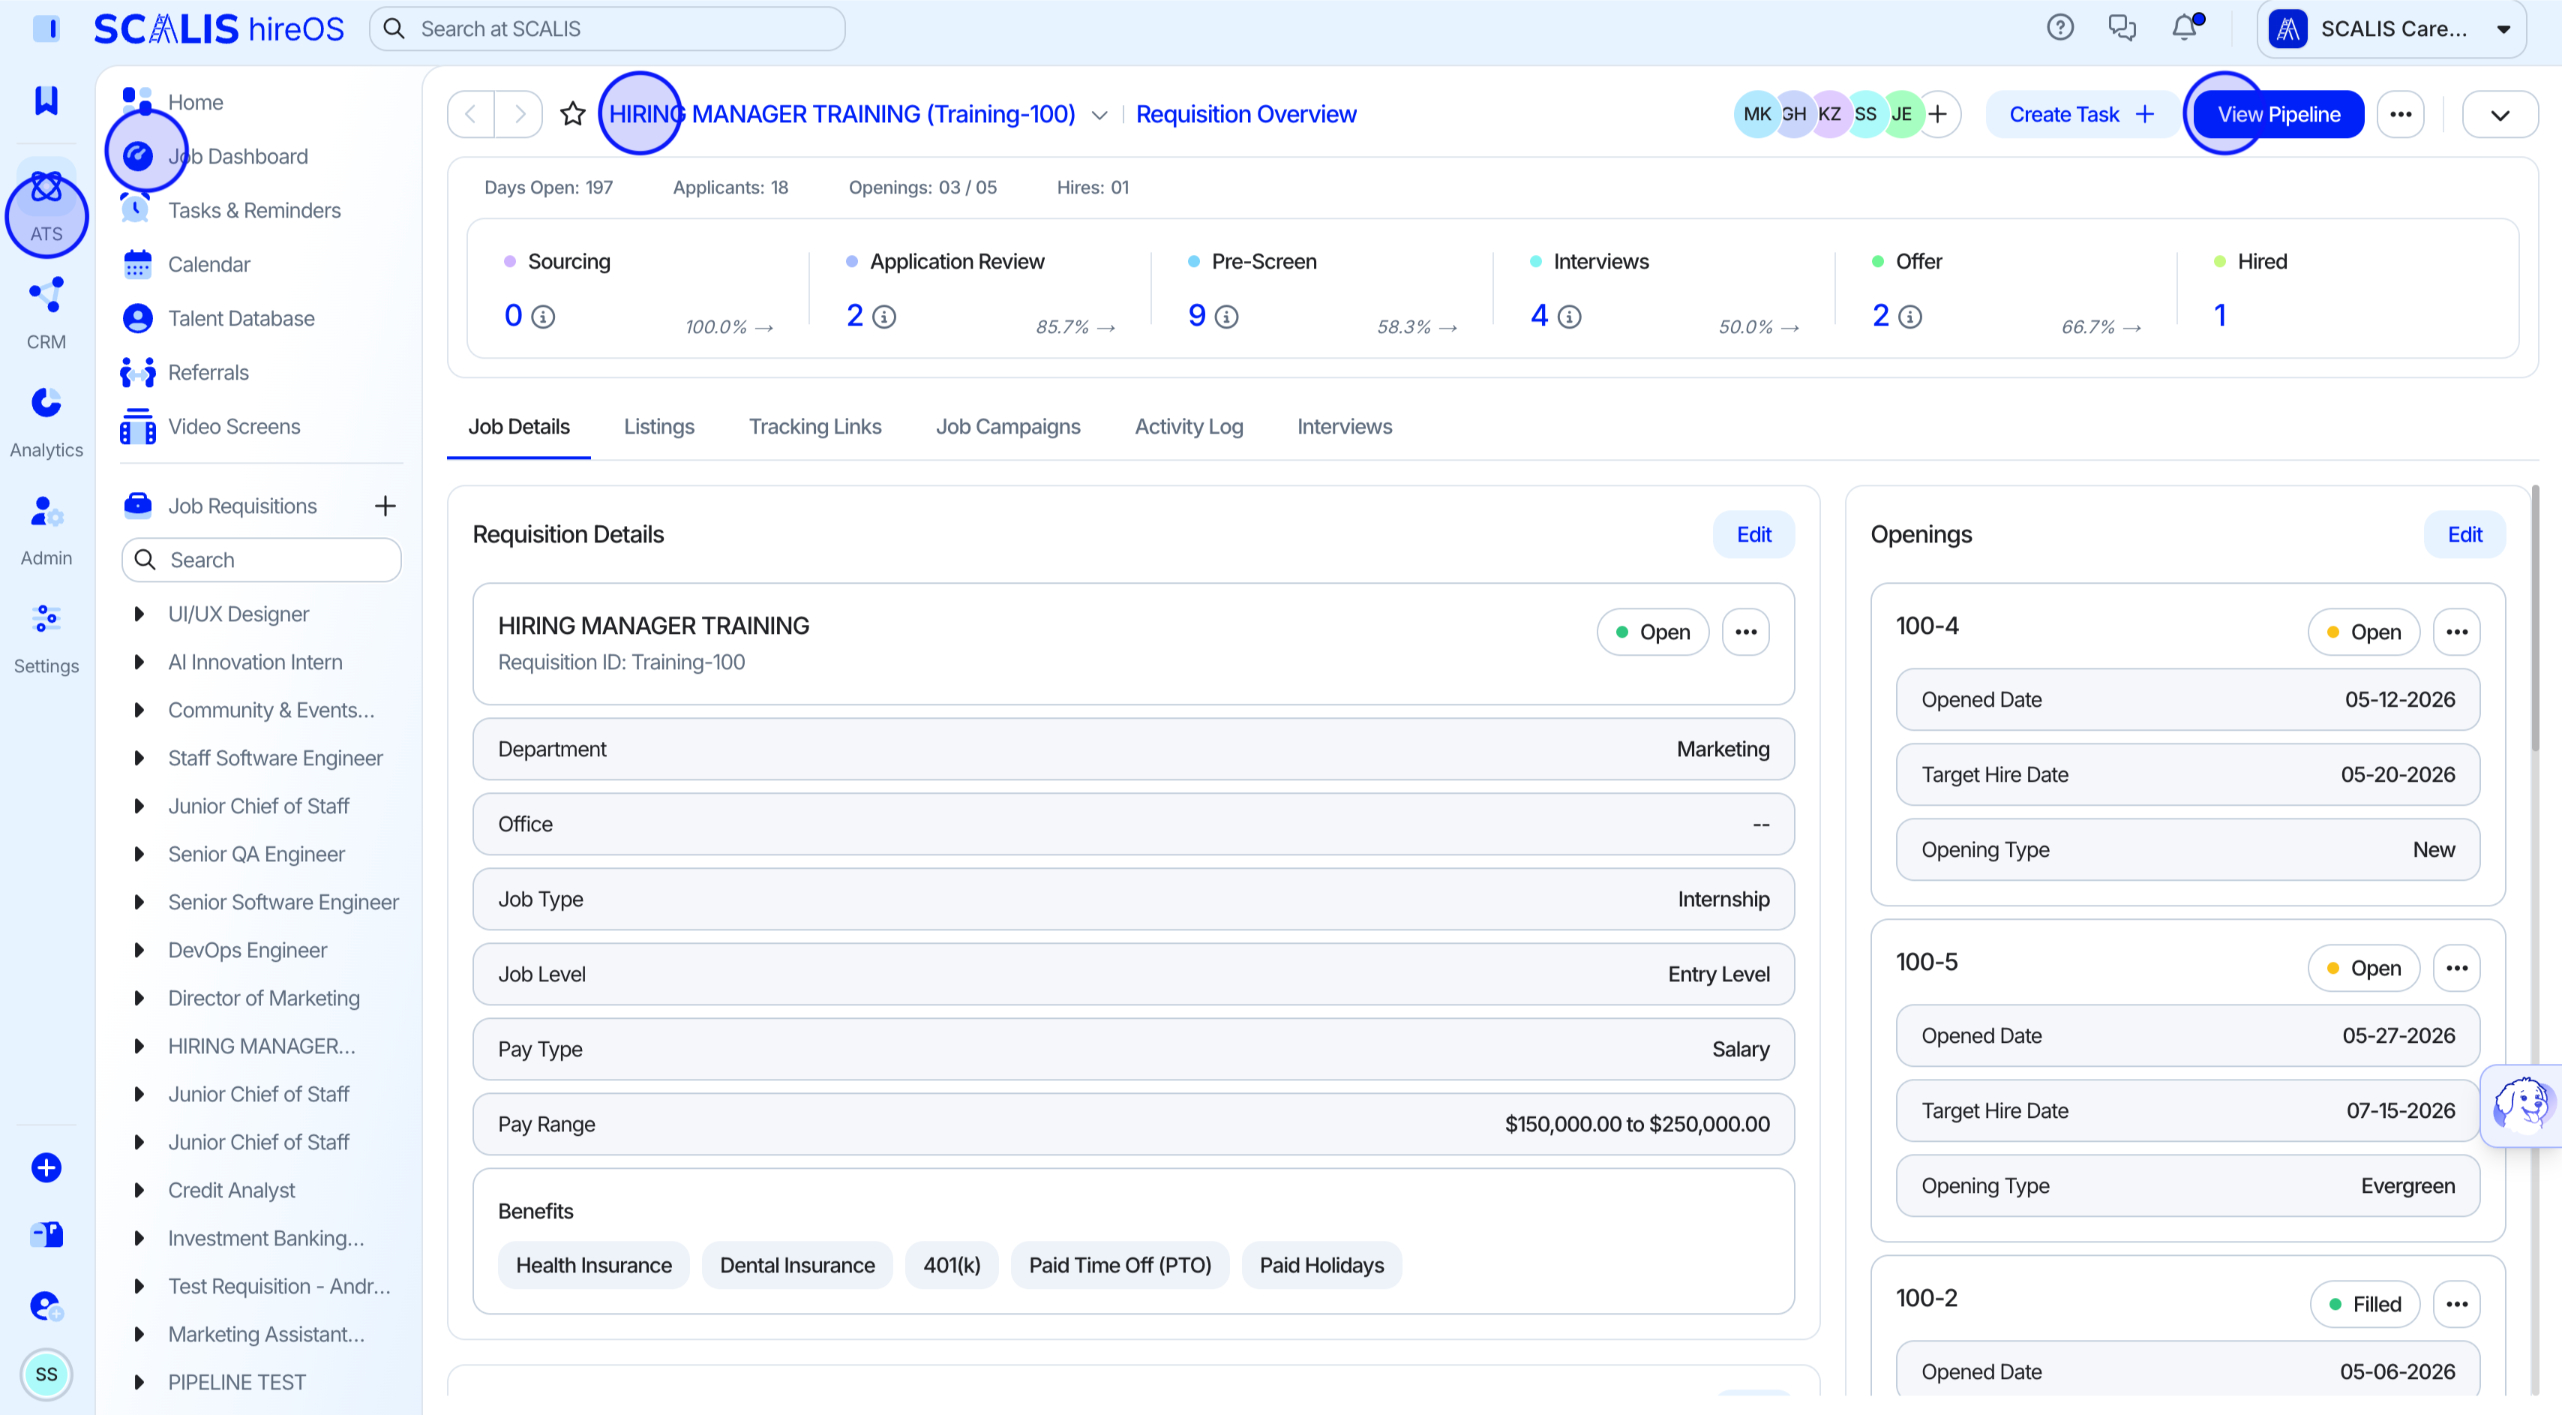The height and width of the screenshot is (1415, 2562).
Task: Switch to the Job Details tab
Action: point(519,427)
